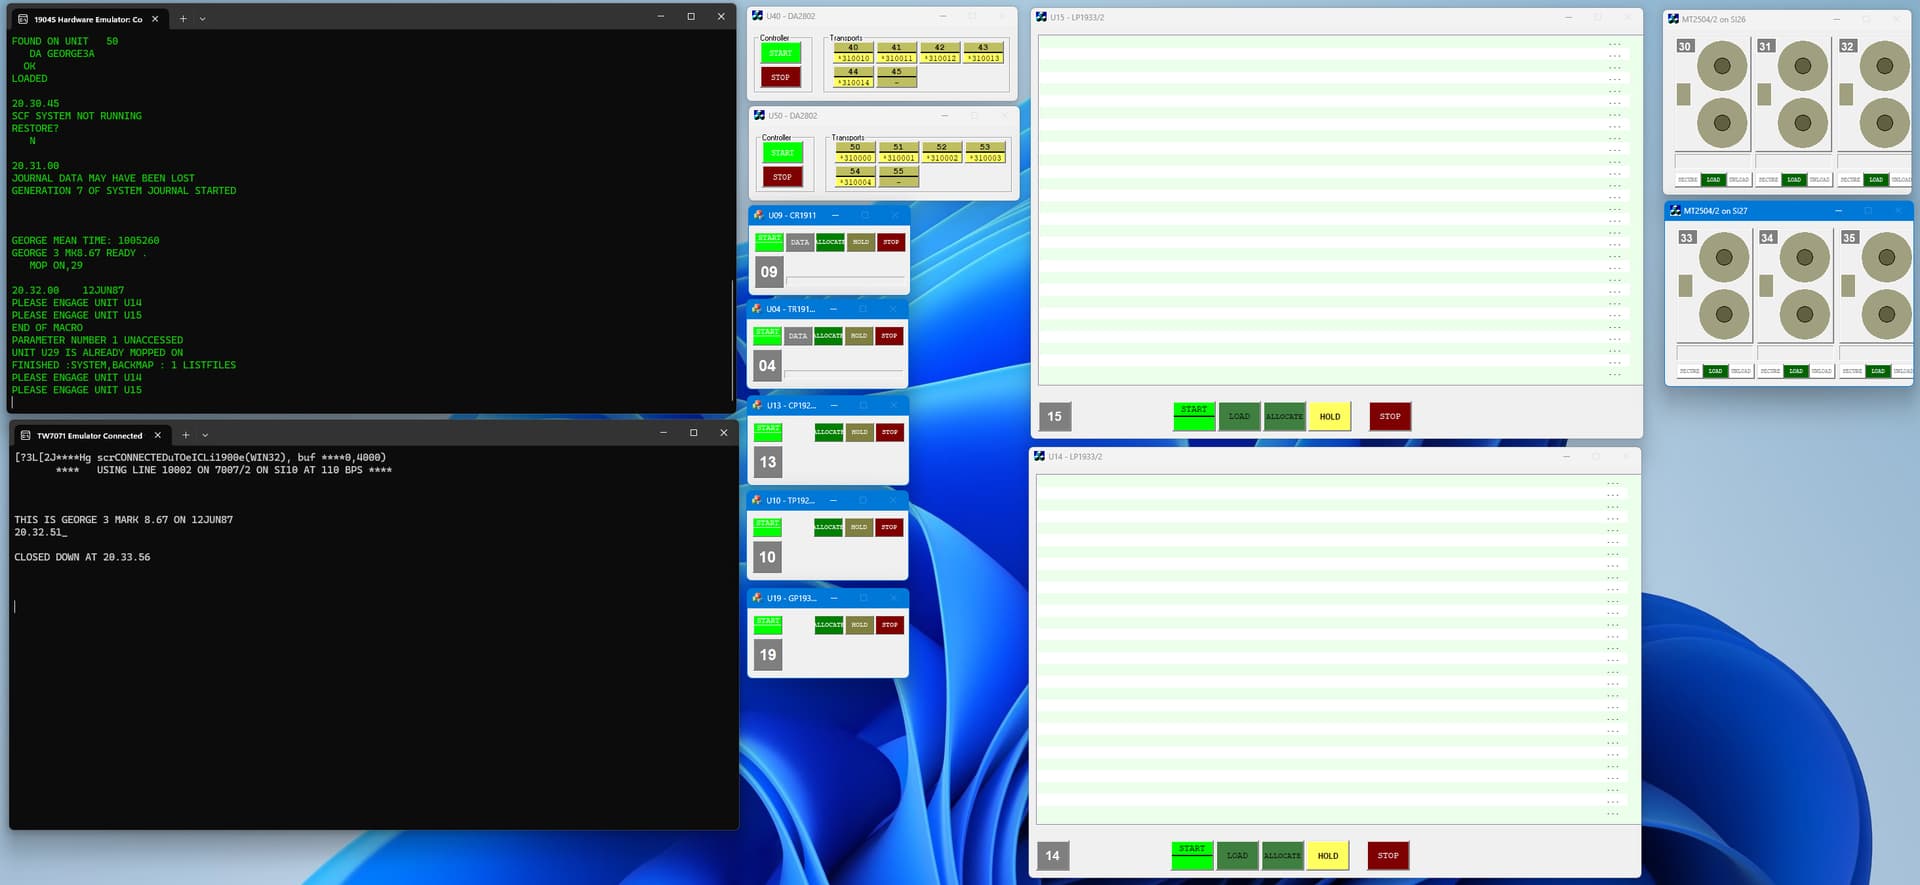Click the top reel of tape deck 31
The width and height of the screenshot is (1920, 885).
1802,67
